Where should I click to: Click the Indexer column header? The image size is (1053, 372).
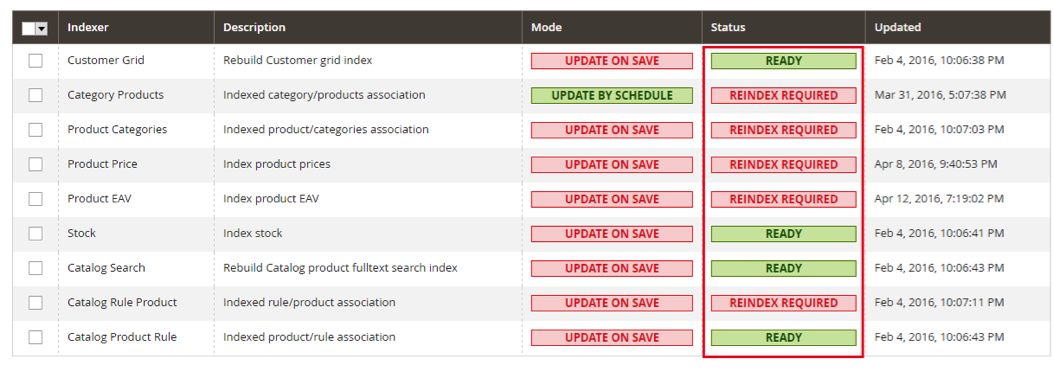coord(88,28)
